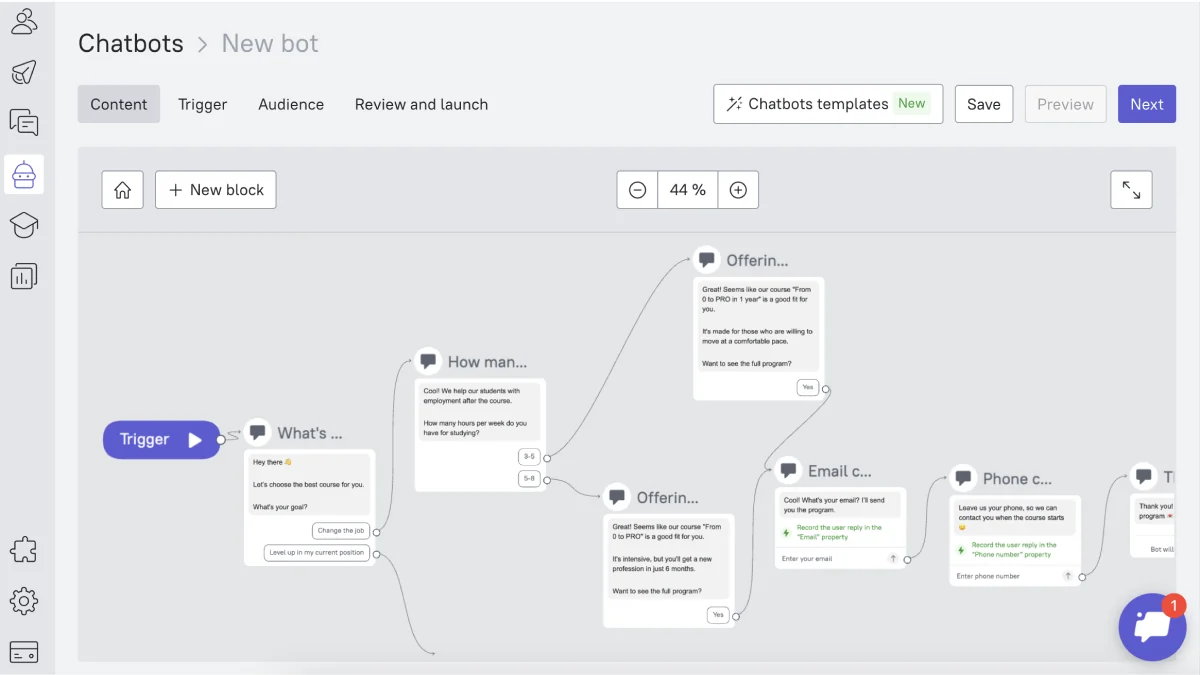Open the campaigns paper-plane icon
Screen dimensions: 1200x675
[x=24, y=72]
